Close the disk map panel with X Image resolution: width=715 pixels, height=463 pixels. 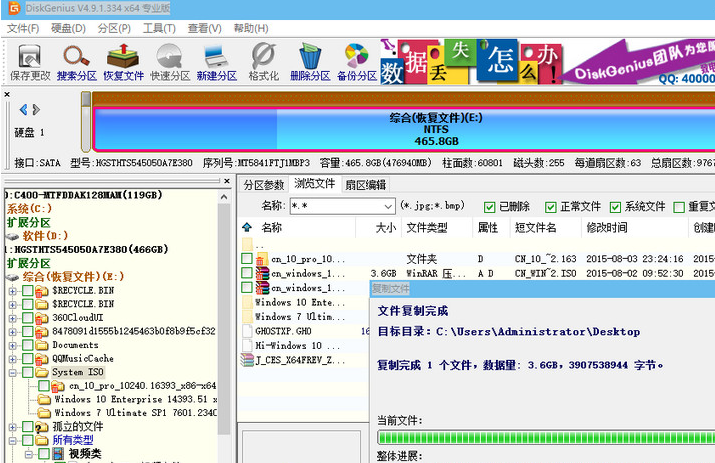tap(7, 94)
